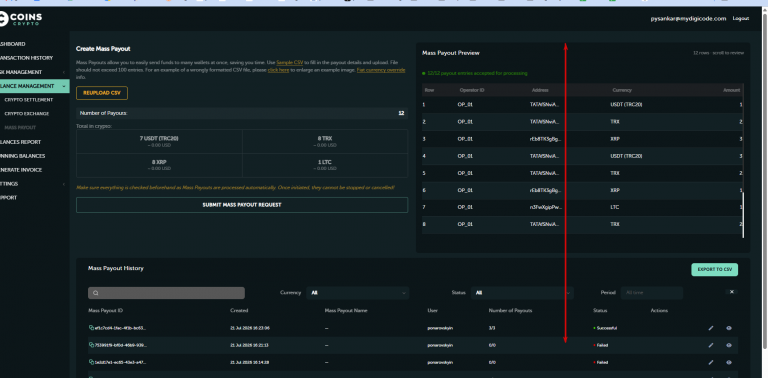Click preview row 2 TRX currency cell
768x378 pixels.
pos(615,122)
